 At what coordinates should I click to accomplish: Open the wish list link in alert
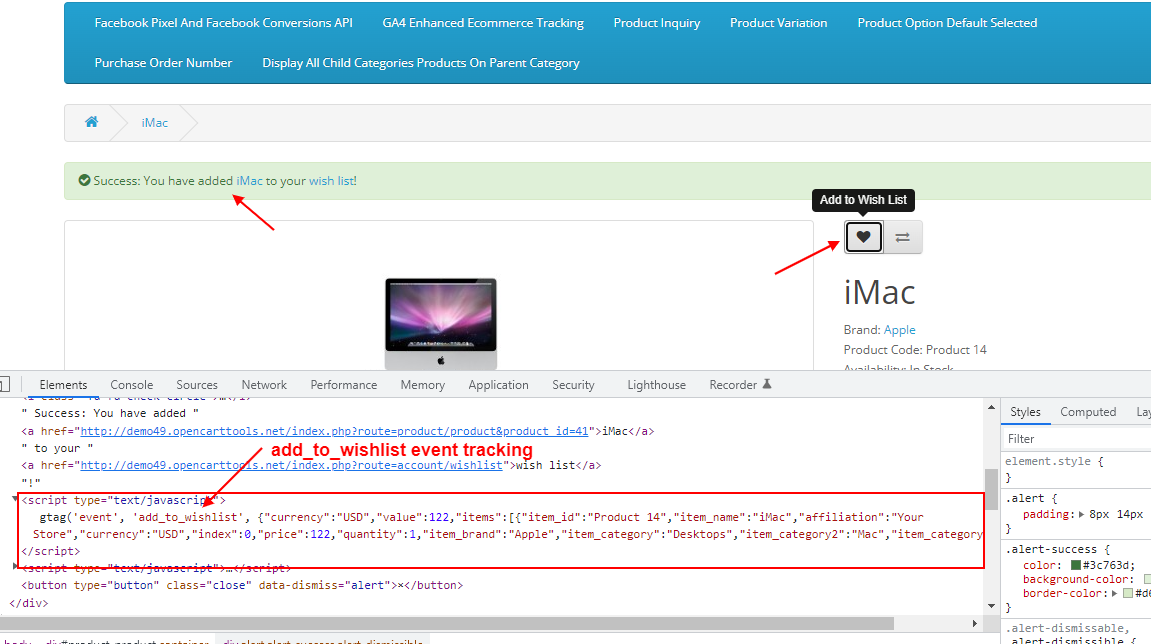pyautogui.click(x=333, y=181)
